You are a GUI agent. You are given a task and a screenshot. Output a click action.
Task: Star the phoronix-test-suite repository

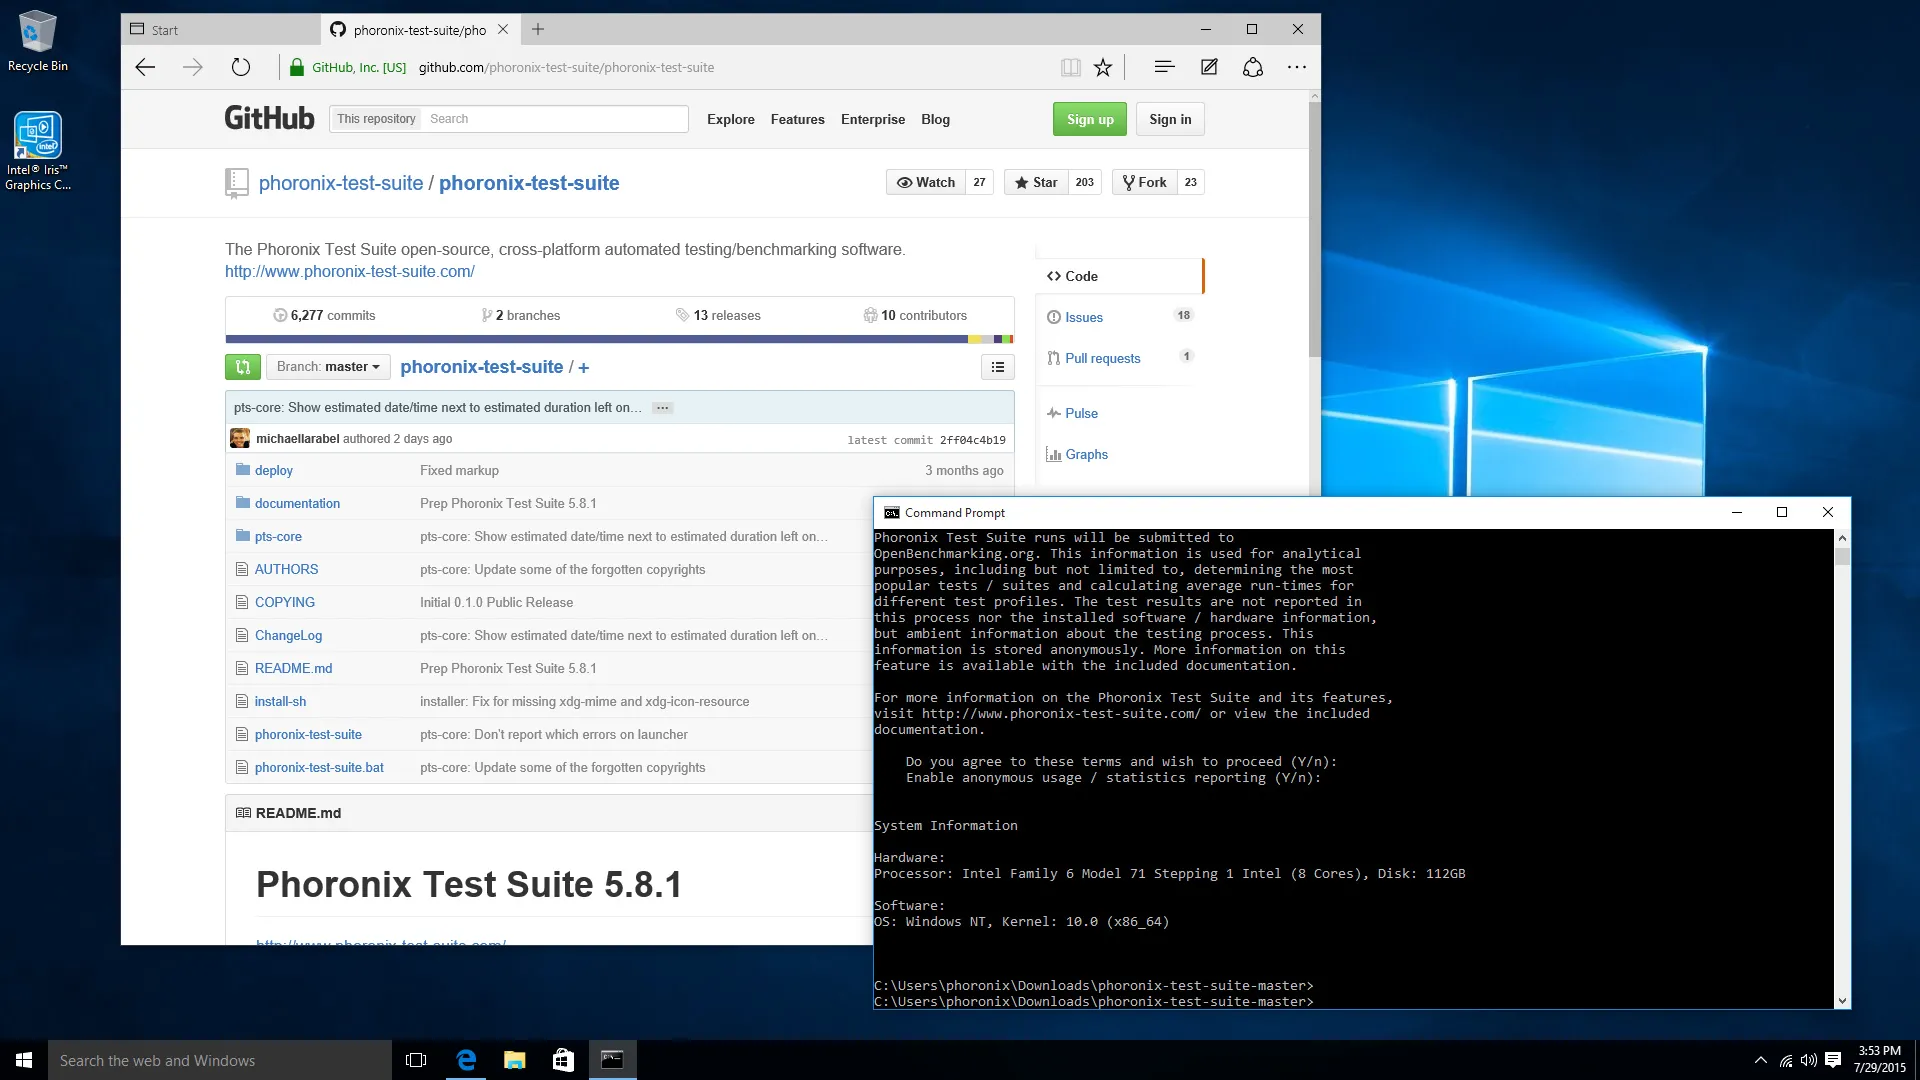tap(1036, 182)
